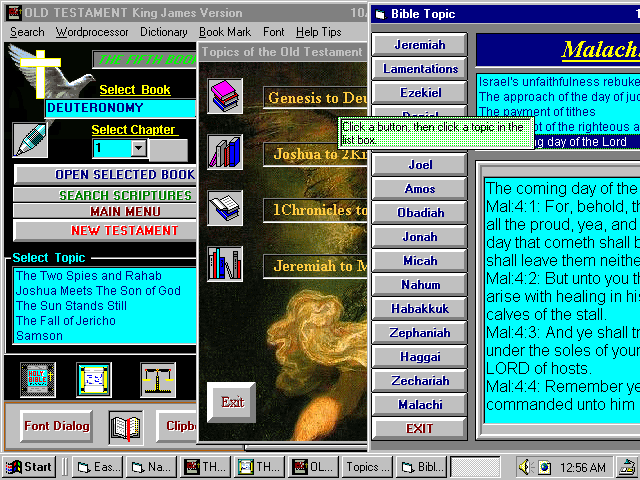The image size is (640, 480).
Task: Click the Joshua to 2Kings topic button
Action: tap(315, 154)
